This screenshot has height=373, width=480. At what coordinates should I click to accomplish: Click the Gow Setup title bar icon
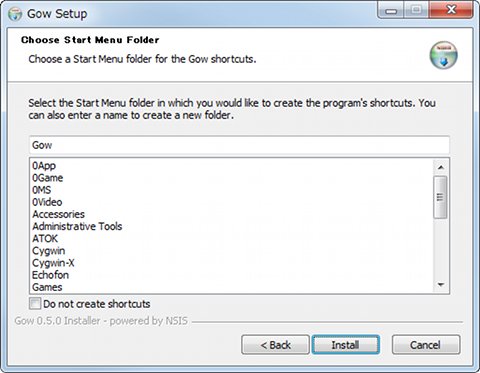(x=15, y=14)
